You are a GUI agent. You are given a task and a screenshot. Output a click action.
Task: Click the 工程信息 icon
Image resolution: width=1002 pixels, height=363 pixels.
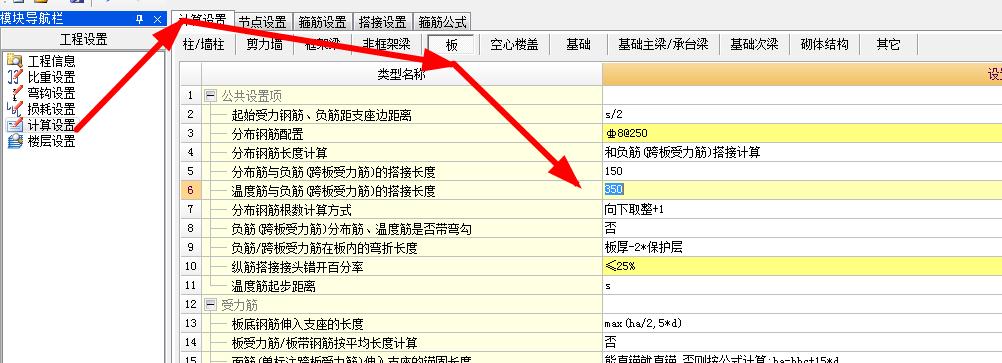tap(15, 61)
